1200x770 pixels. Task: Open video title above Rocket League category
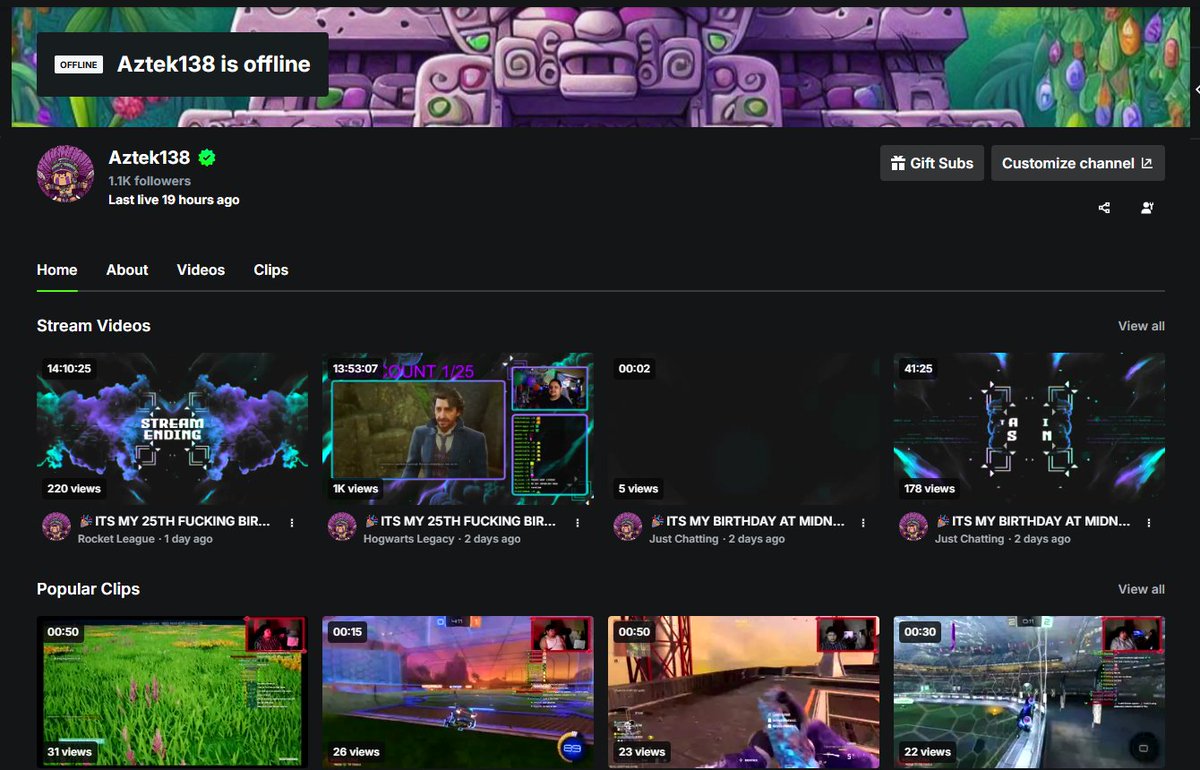click(176, 521)
